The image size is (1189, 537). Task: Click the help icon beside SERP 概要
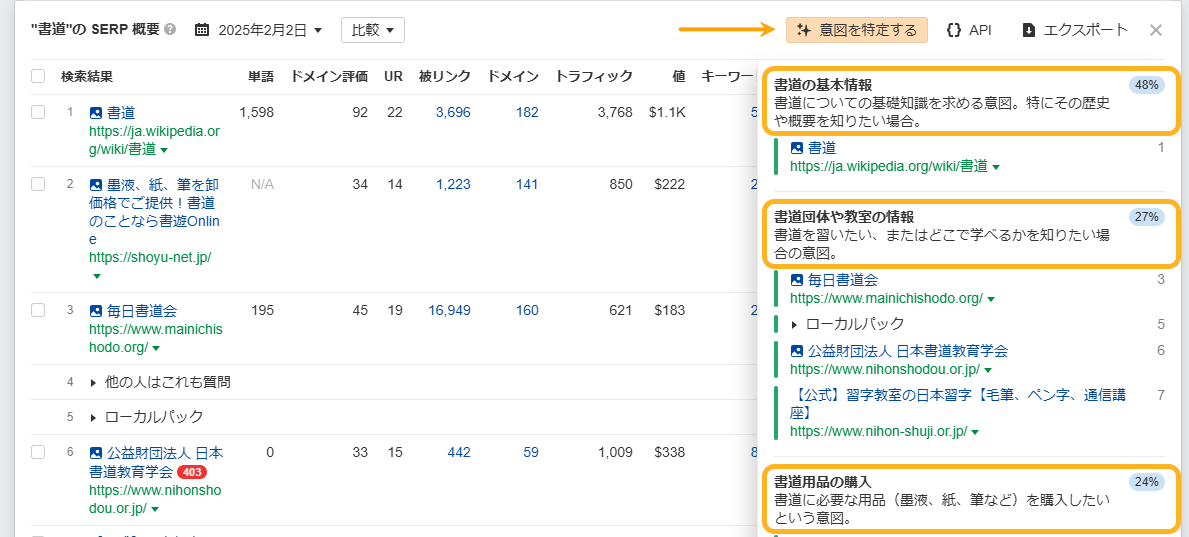[x=170, y=30]
